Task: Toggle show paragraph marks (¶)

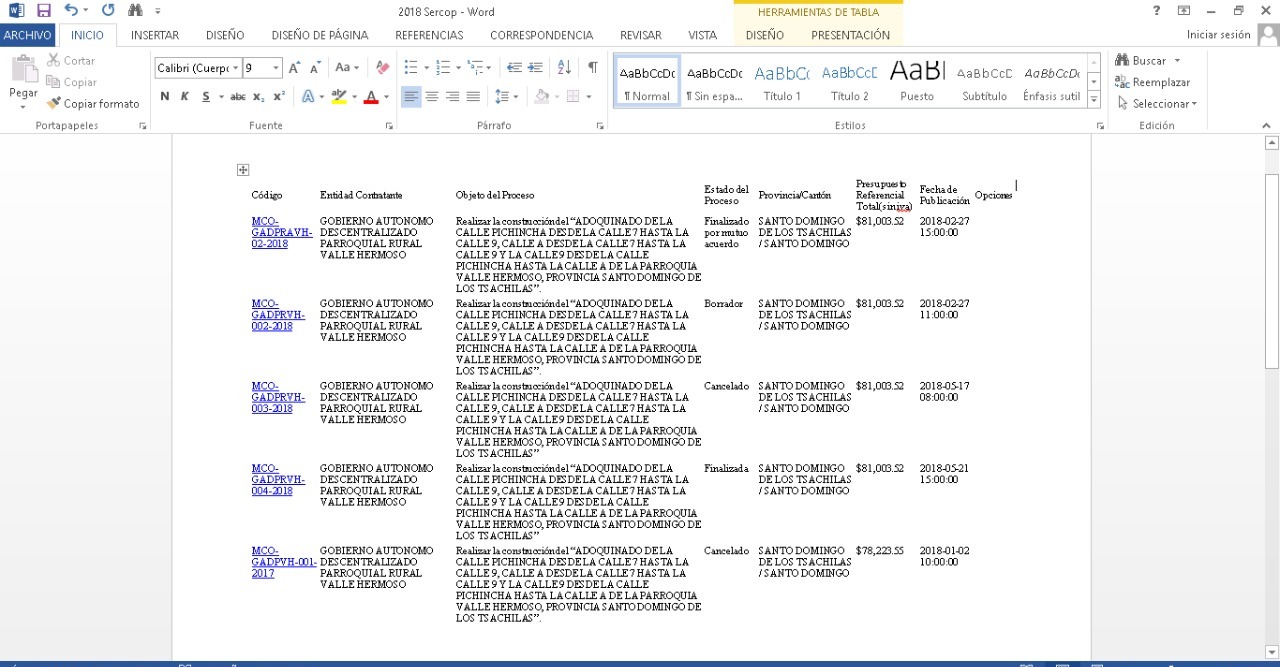Action: pyautogui.click(x=592, y=68)
